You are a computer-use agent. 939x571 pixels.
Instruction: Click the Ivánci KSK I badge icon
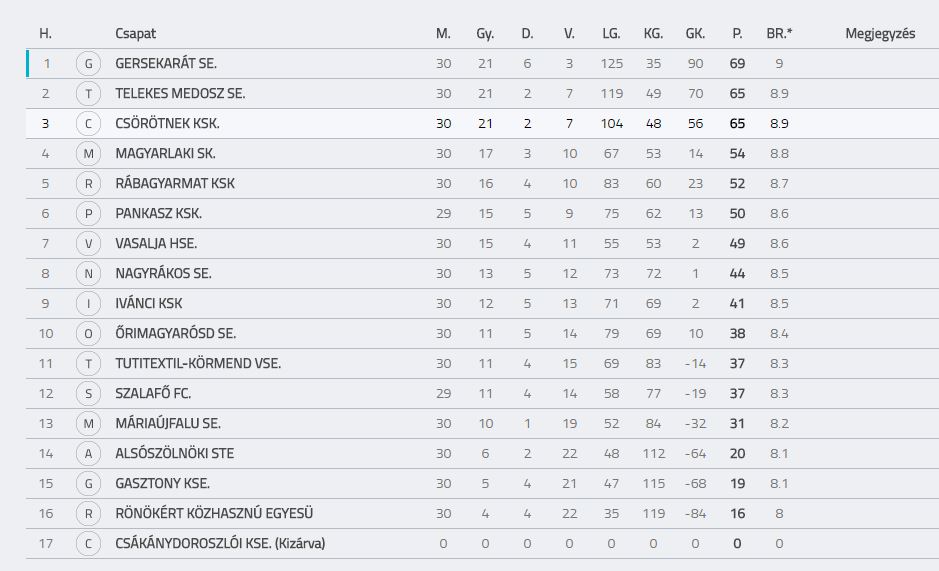[x=88, y=303]
